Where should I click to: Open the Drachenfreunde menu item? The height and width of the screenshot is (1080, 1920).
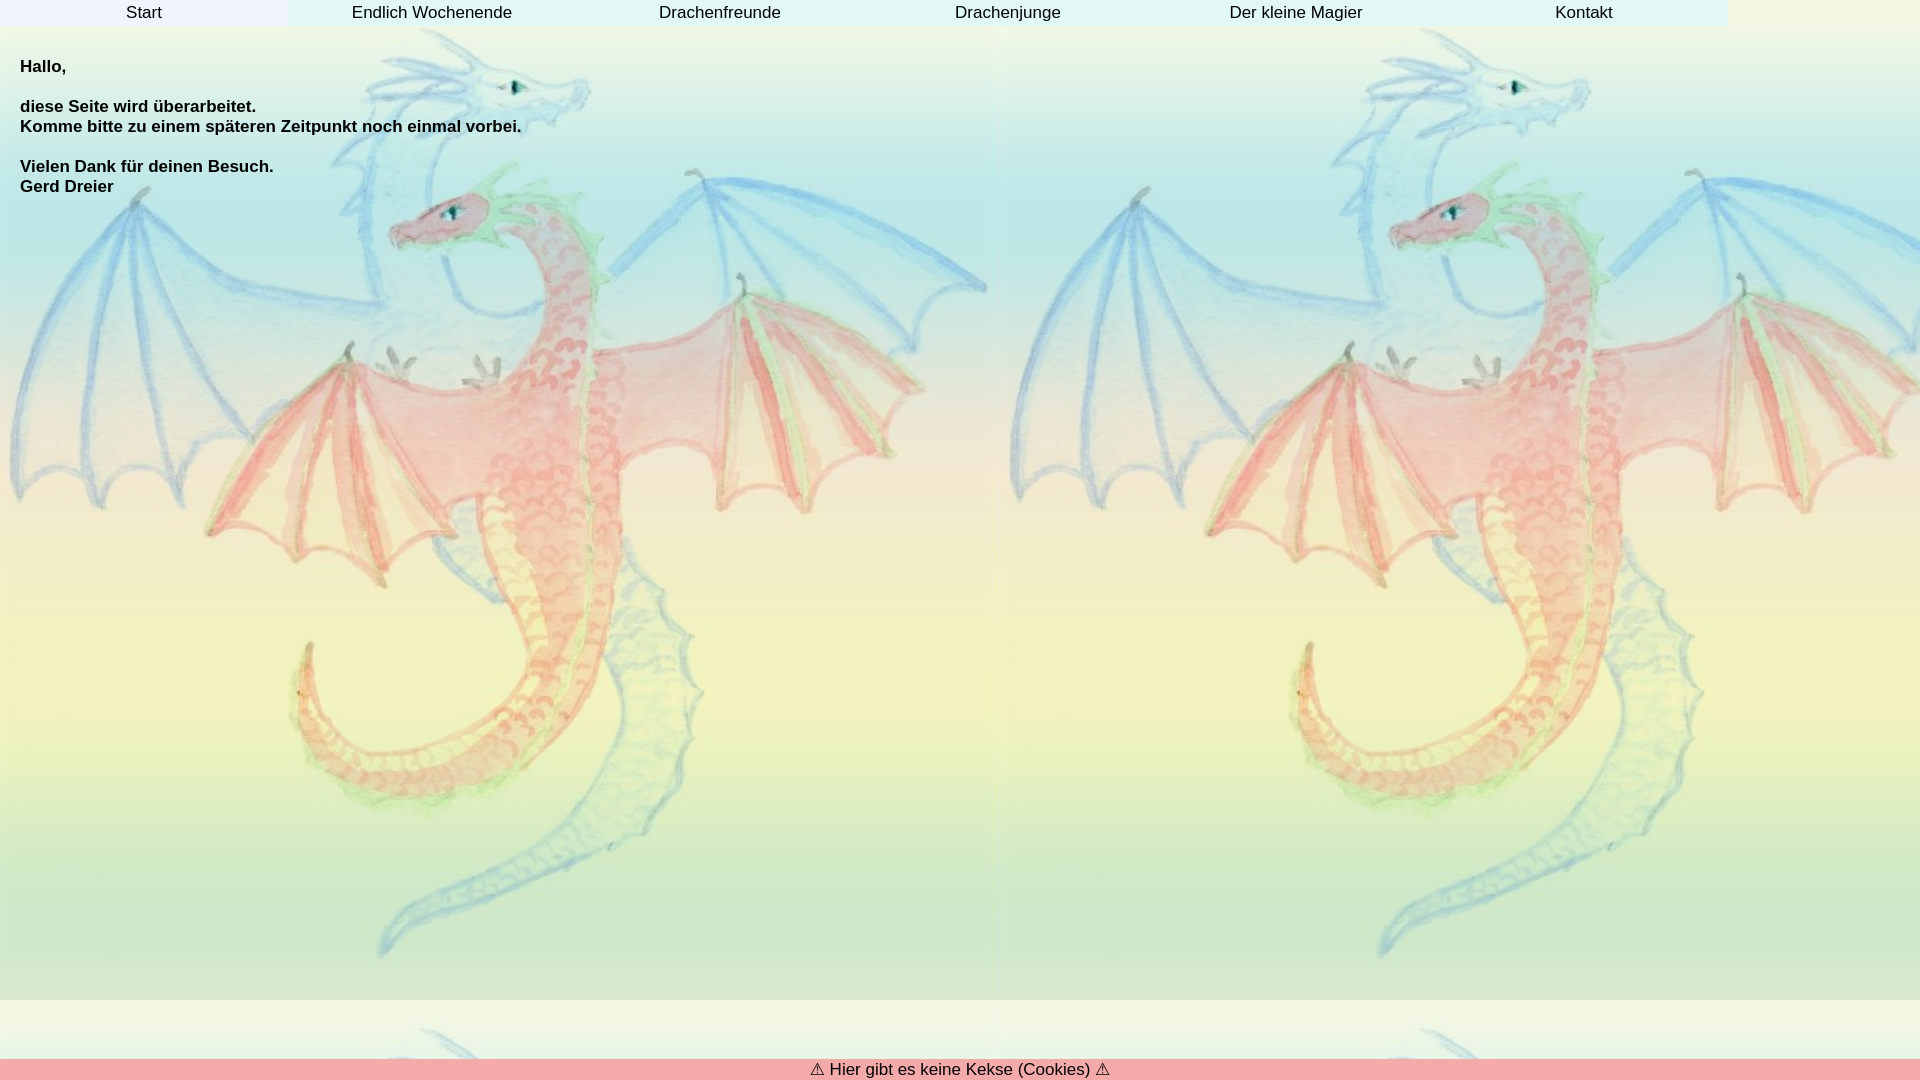pyautogui.click(x=720, y=13)
